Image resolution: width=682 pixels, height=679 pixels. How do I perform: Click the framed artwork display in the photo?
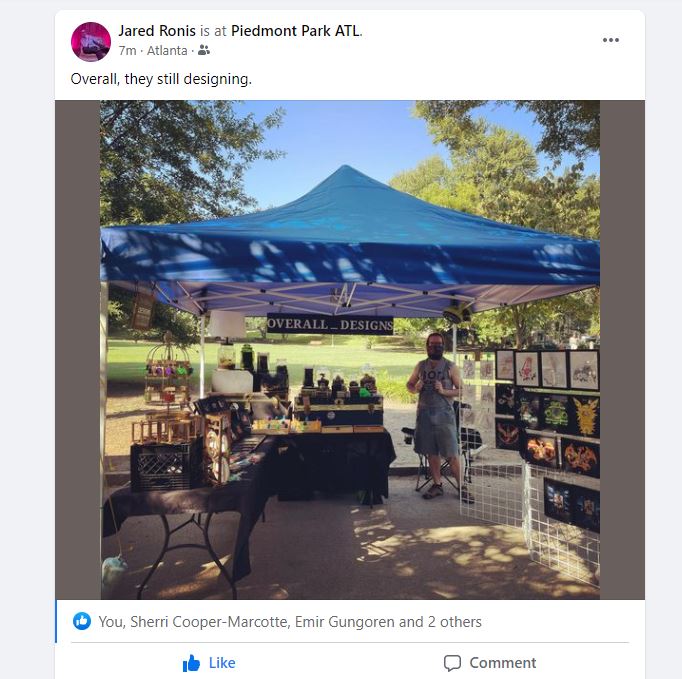point(547,439)
